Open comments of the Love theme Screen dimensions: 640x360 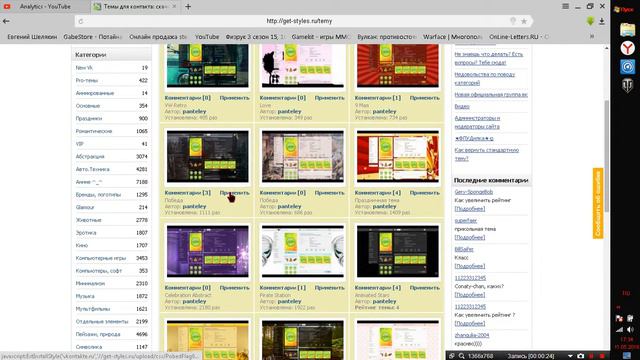coord(282,98)
